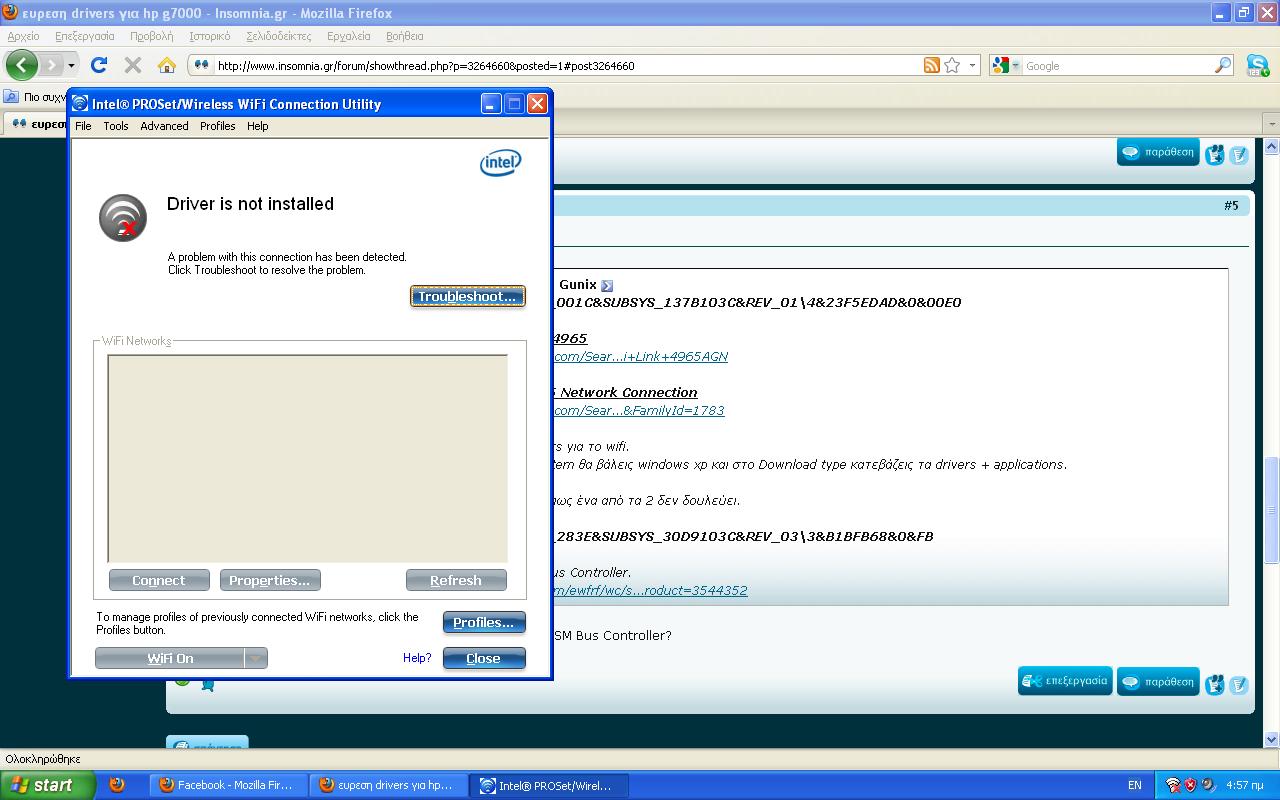Click the view-post arrow icon next to Gunix
The height and width of the screenshot is (800, 1280).
point(607,286)
